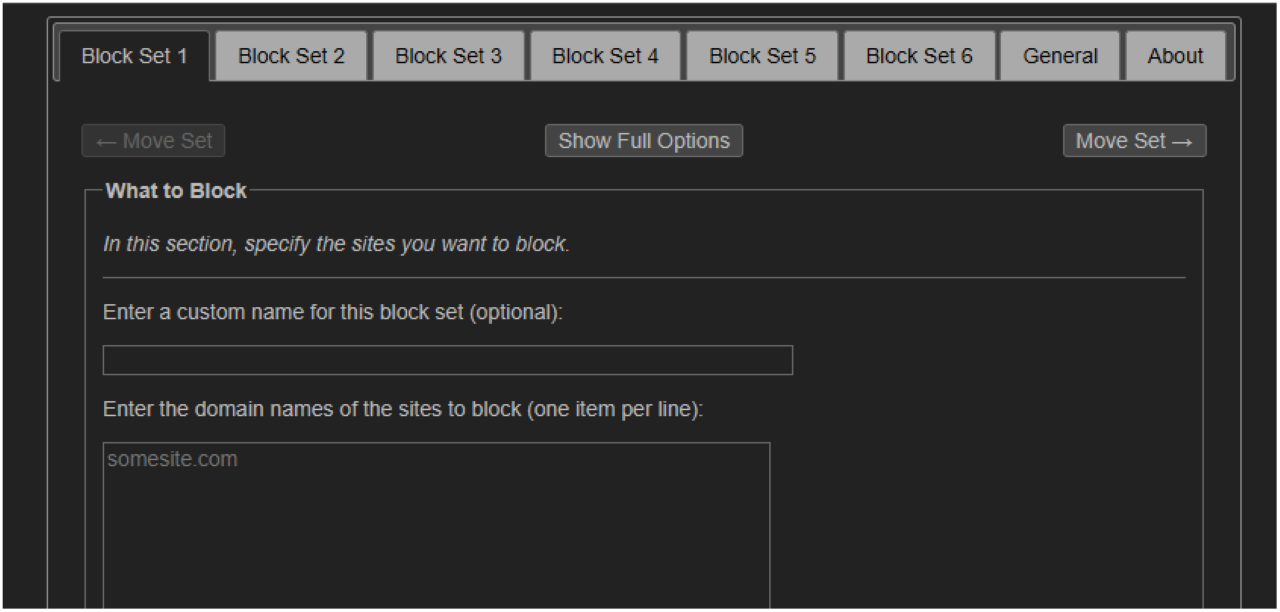The height and width of the screenshot is (612, 1280).
Task: Click the greyed-out ← Move Set button
Action: [153, 141]
